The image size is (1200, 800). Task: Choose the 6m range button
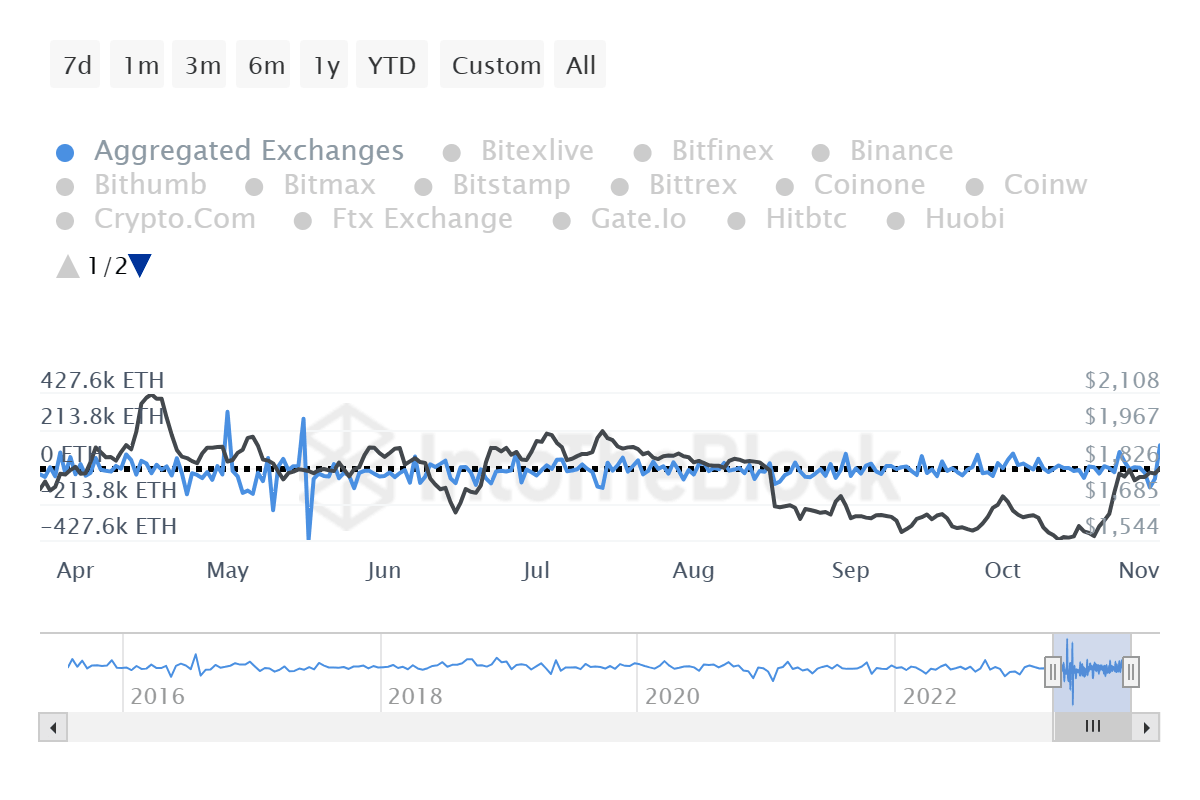(x=266, y=66)
